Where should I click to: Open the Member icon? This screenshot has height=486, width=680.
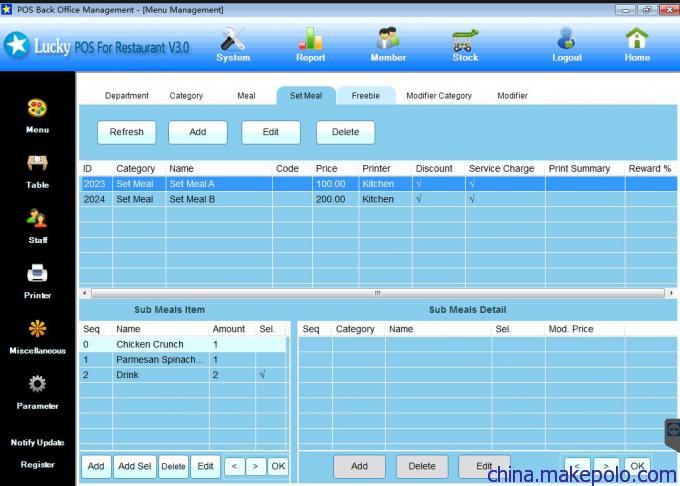(x=388, y=44)
